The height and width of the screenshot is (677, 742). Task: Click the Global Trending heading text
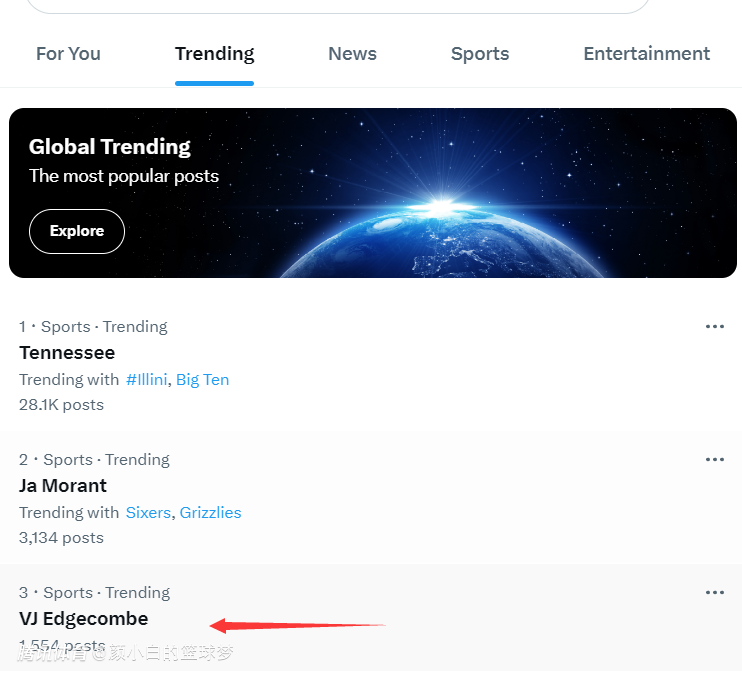110,147
